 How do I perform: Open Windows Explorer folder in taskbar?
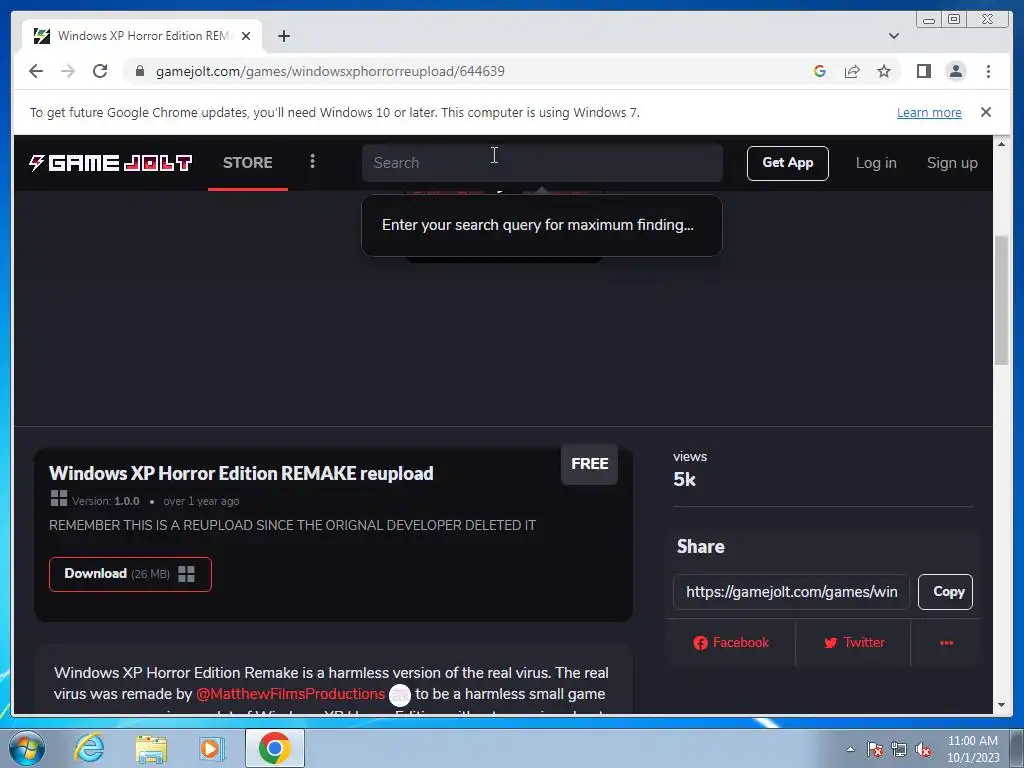coord(151,748)
